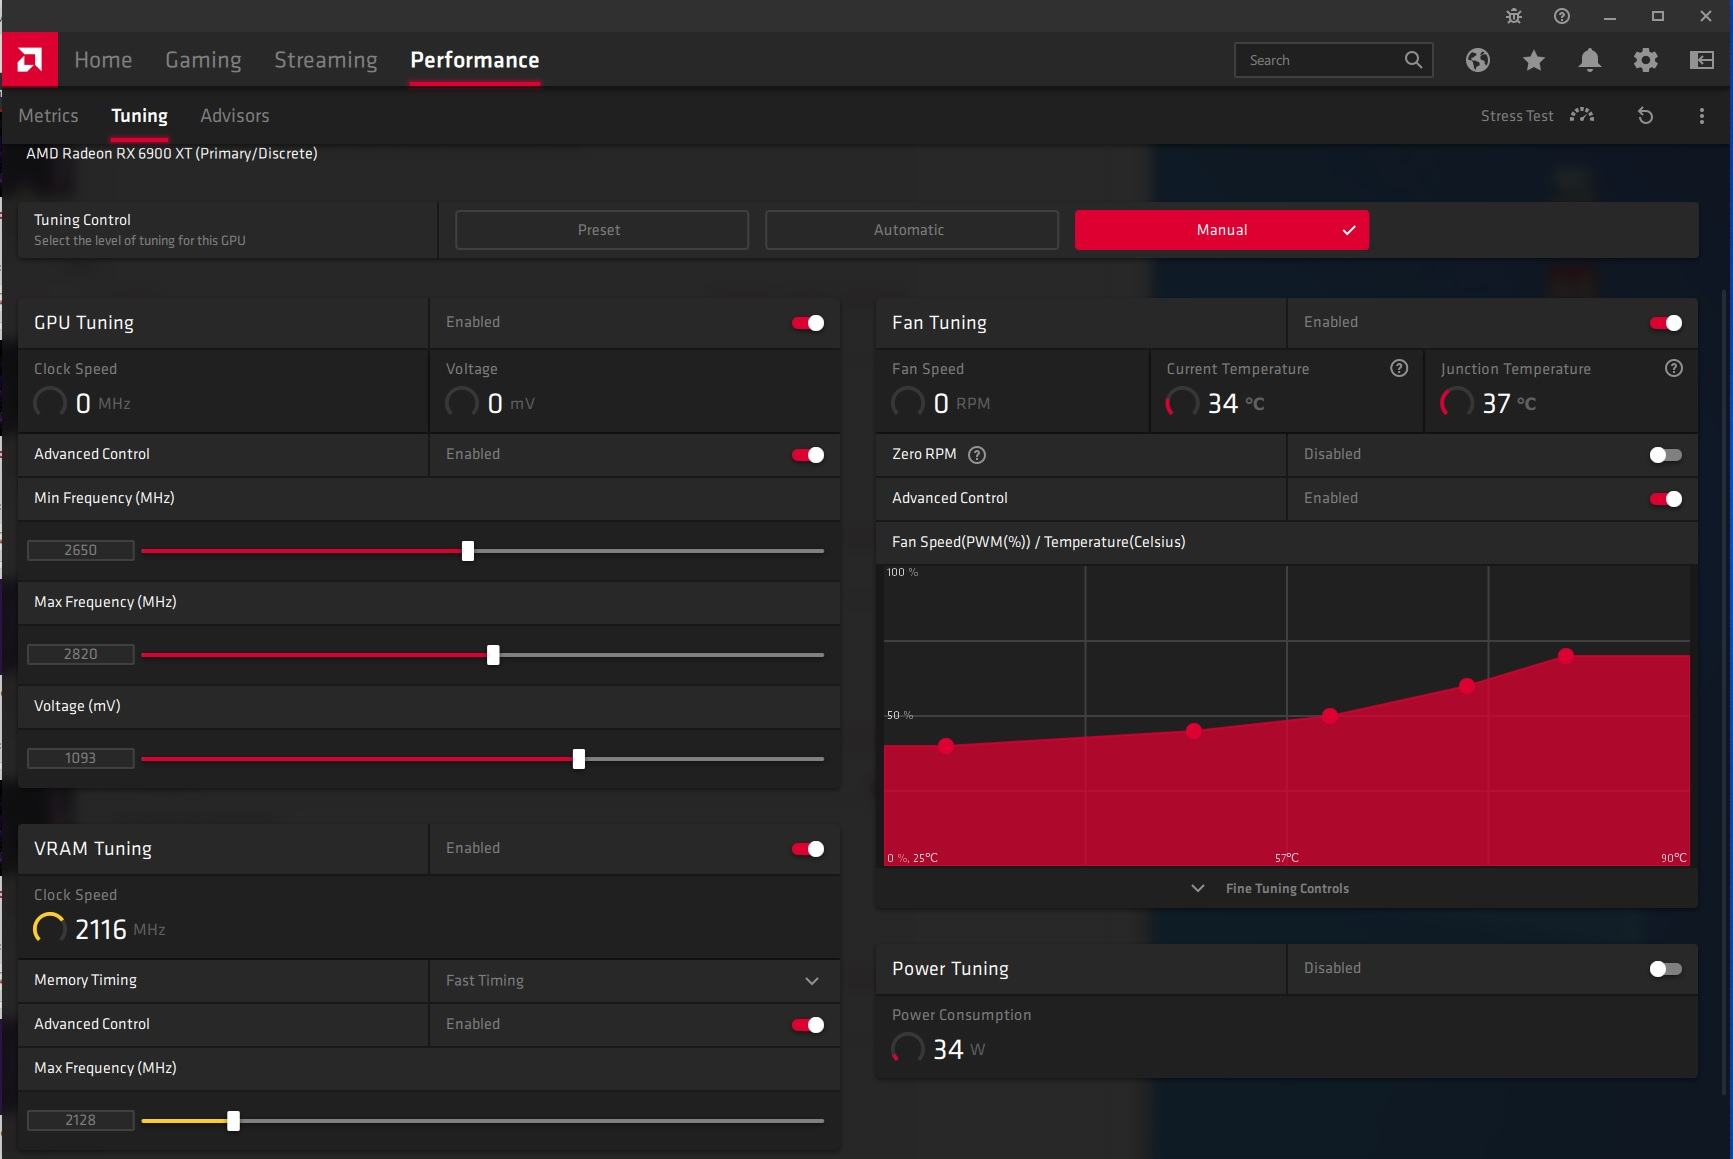1733x1159 pixels.
Task: Enable the Zero RPM toggle
Action: coord(1666,455)
